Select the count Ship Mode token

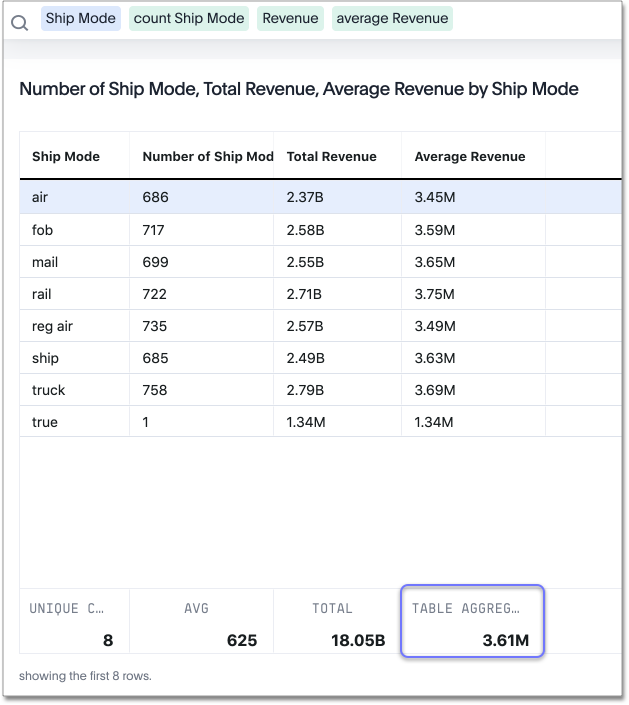click(x=189, y=19)
